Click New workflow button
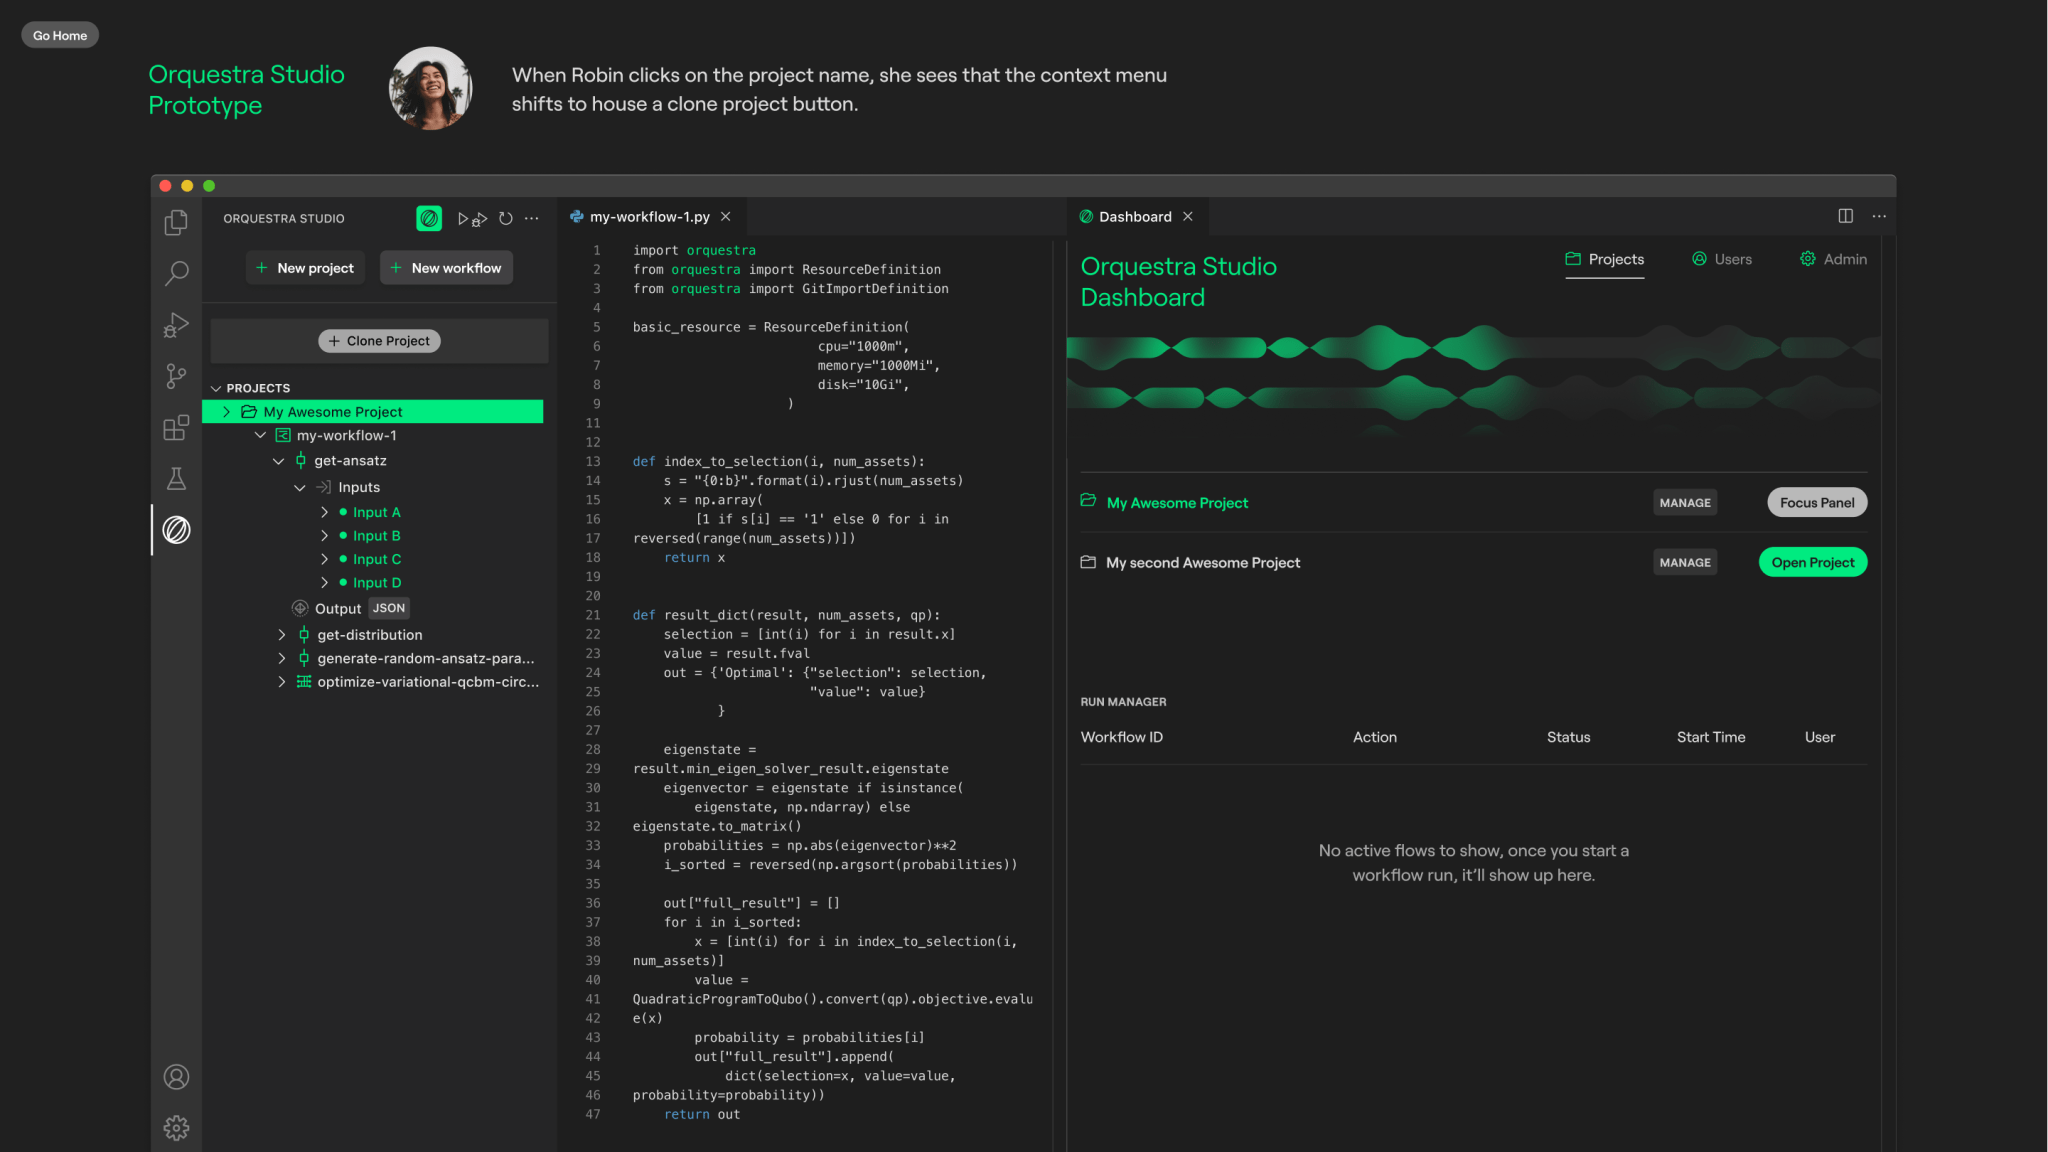 [x=446, y=267]
